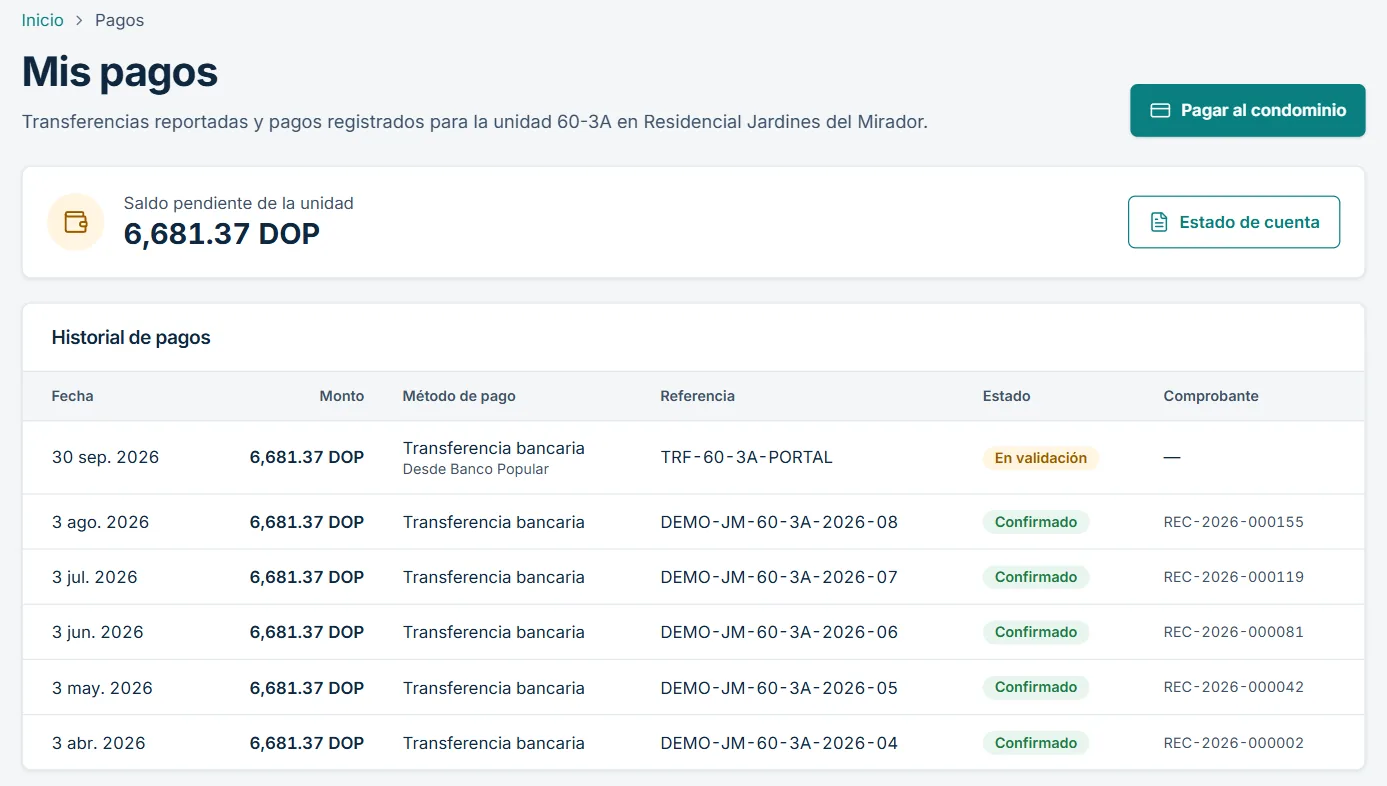Open receipt REC-2026-000081
This screenshot has width=1387, height=786.
1233,632
